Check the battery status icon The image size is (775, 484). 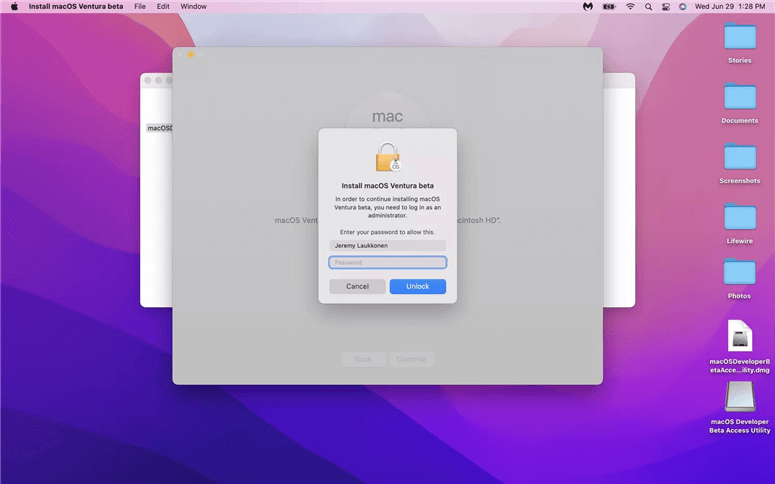coord(609,6)
